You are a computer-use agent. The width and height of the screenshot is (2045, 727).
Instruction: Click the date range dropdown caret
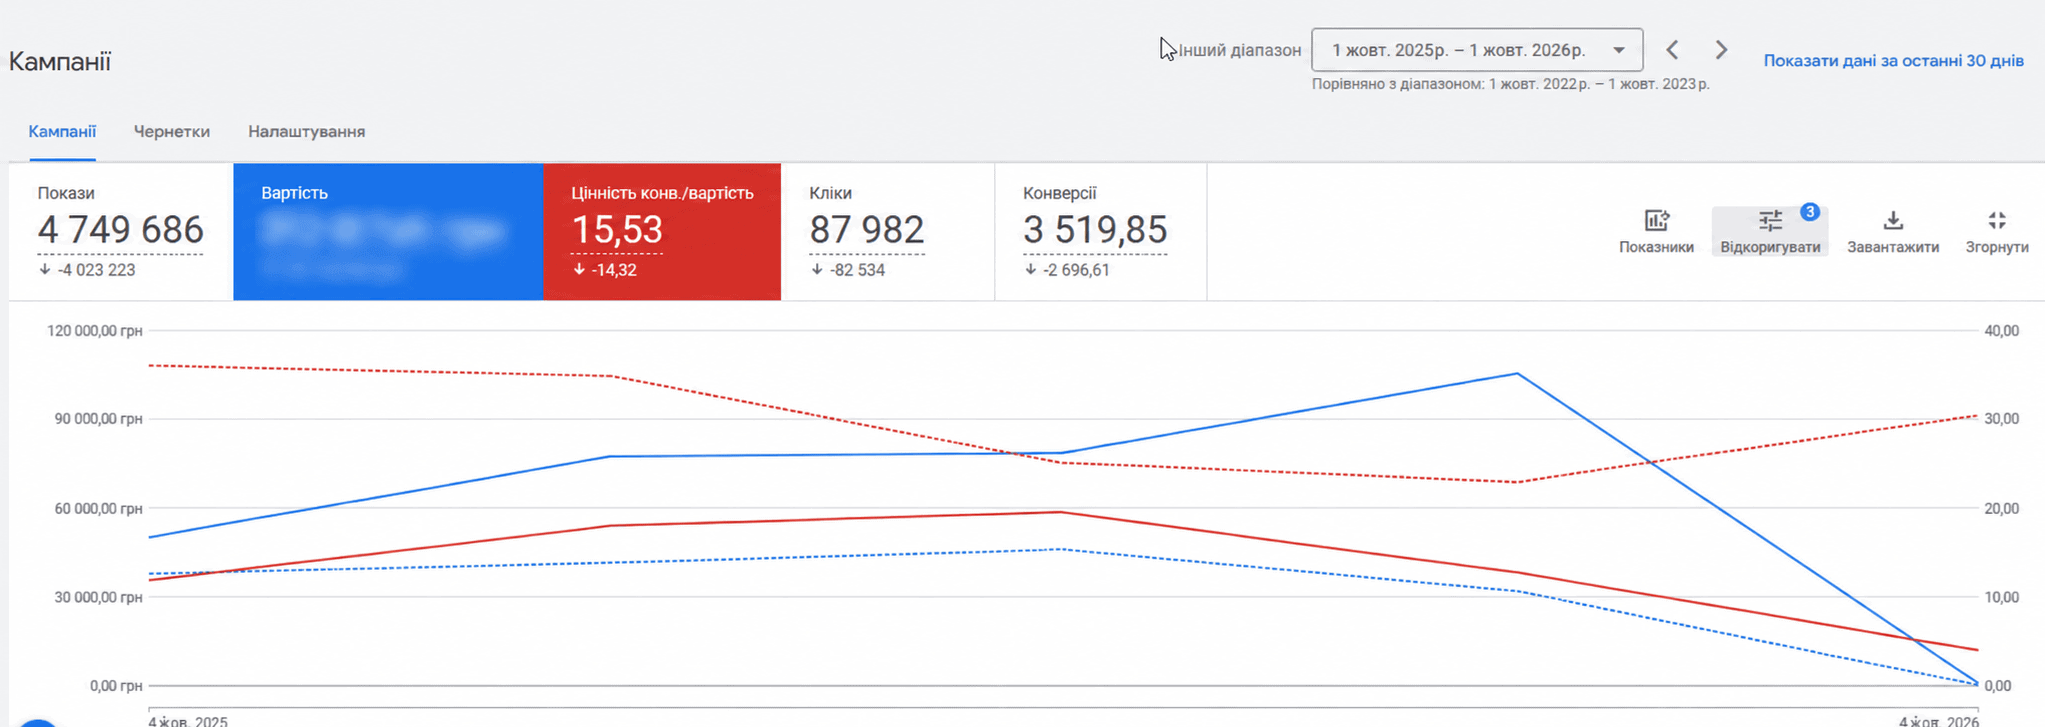1619,50
